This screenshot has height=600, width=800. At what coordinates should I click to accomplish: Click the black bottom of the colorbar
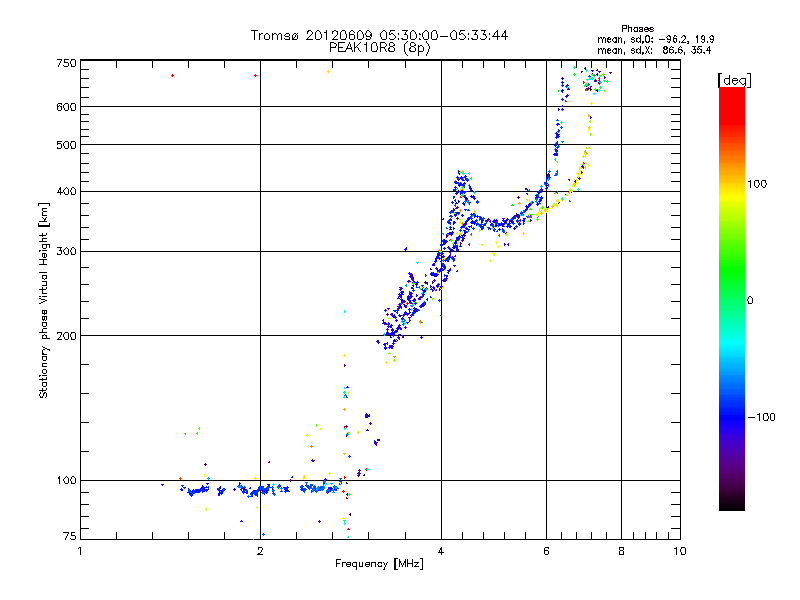732,505
